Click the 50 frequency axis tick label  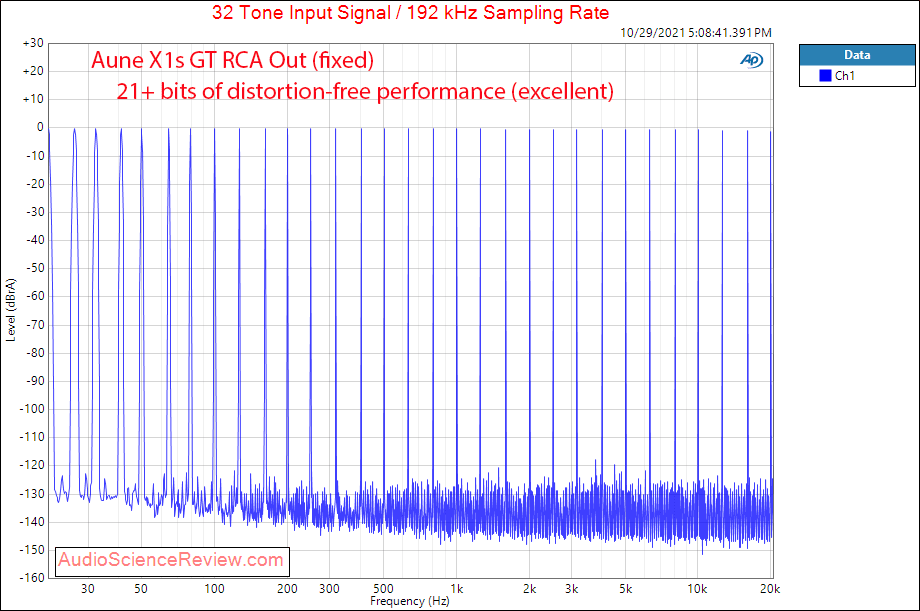point(141,589)
